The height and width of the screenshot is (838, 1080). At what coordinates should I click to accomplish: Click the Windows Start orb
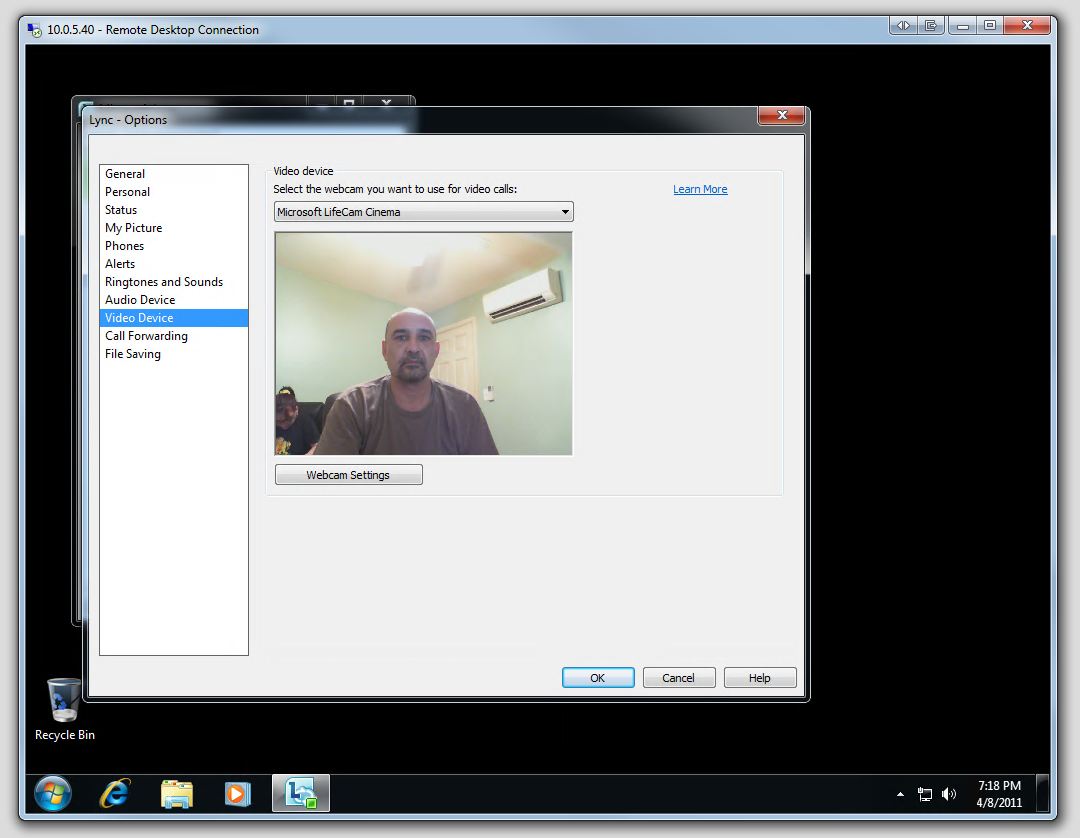(x=52, y=793)
